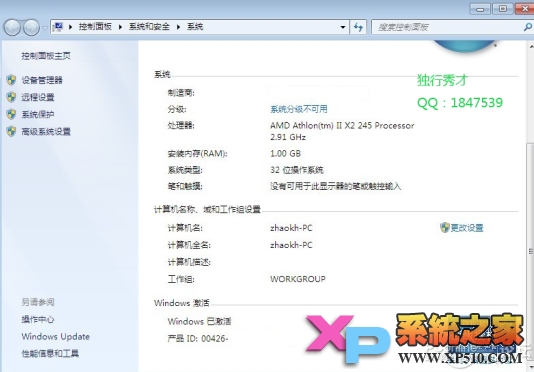The image size is (534, 372).
Task: Click the vertical scrollbar thumb
Action: (530, 250)
